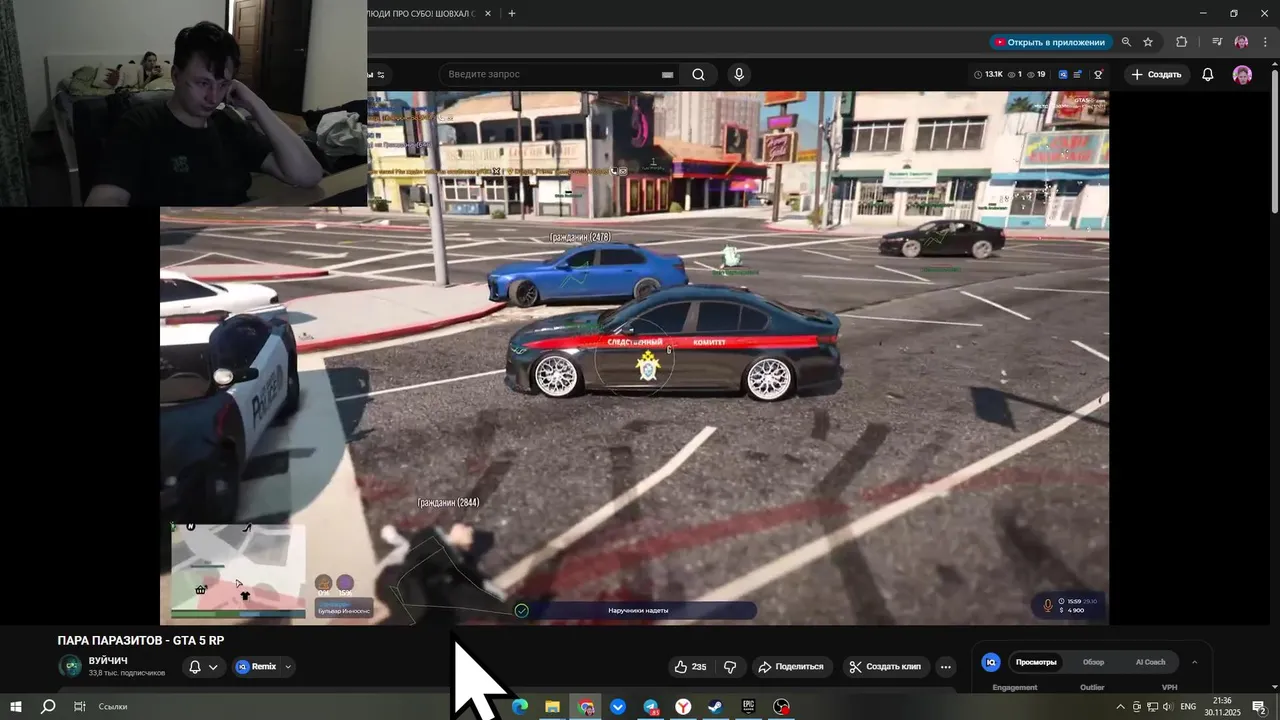Click the Remix button
This screenshot has height=720, width=1280.
257,667
